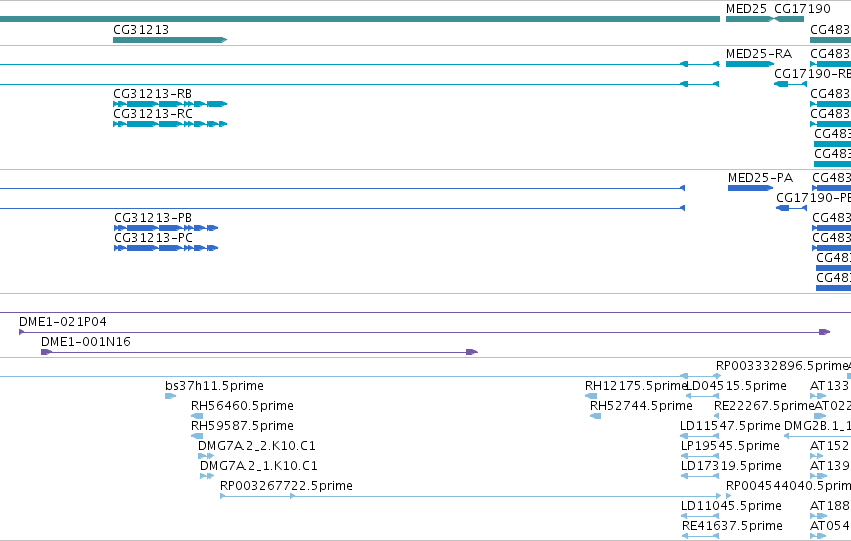Select the MED25 gene label

[x=746, y=9]
